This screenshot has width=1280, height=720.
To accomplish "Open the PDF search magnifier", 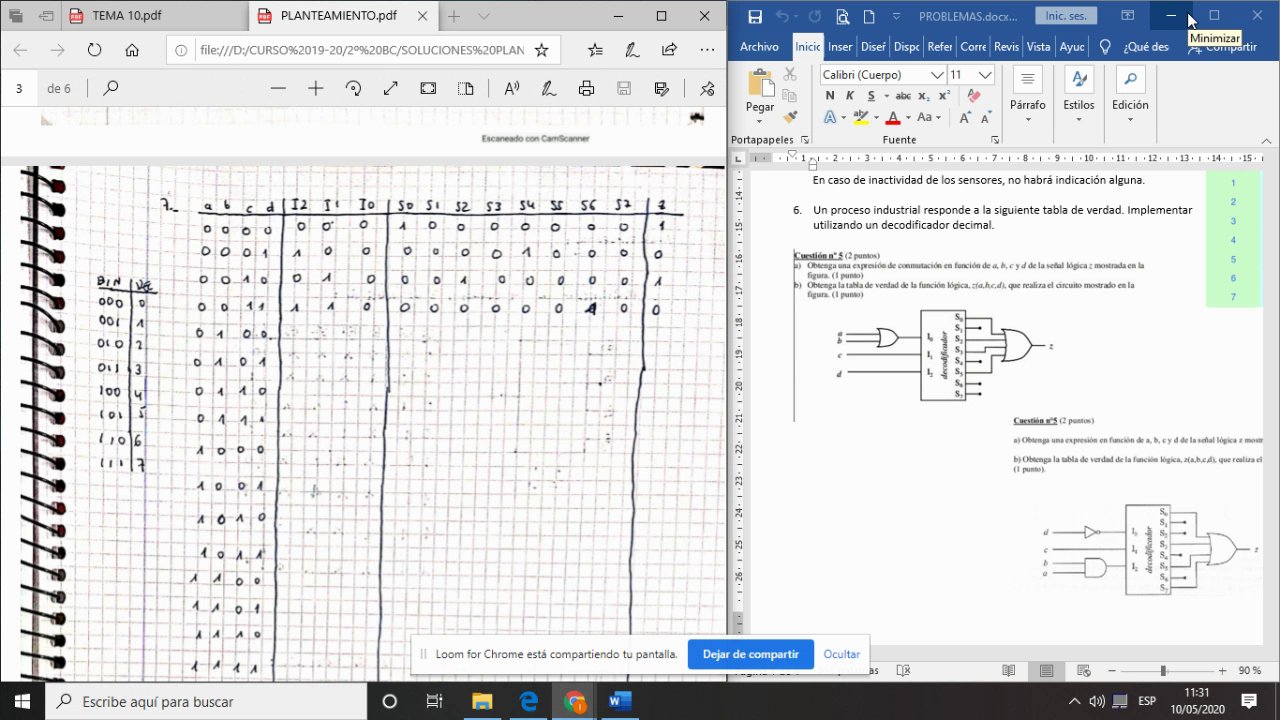I will coord(111,88).
